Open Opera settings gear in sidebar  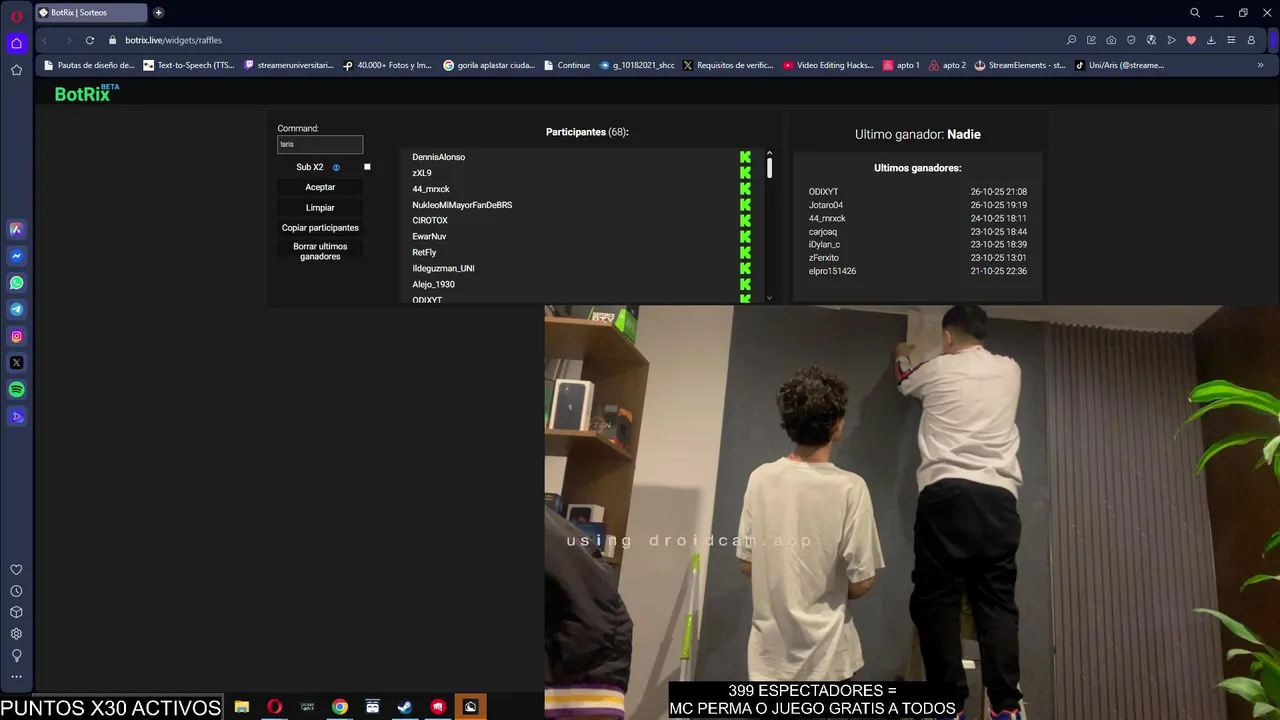[16, 634]
